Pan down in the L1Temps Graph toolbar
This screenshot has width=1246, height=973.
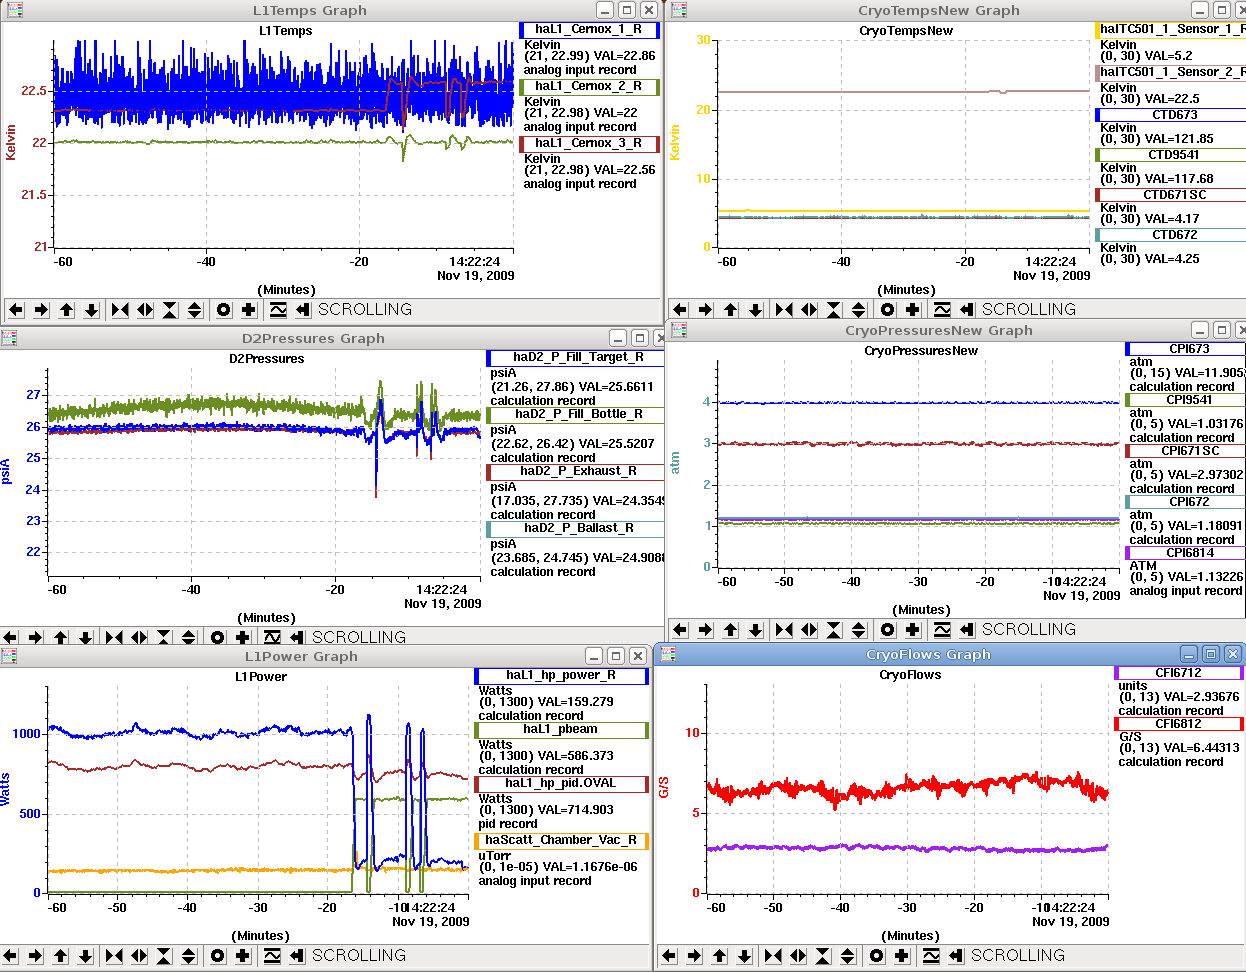click(x=91, y=310)
